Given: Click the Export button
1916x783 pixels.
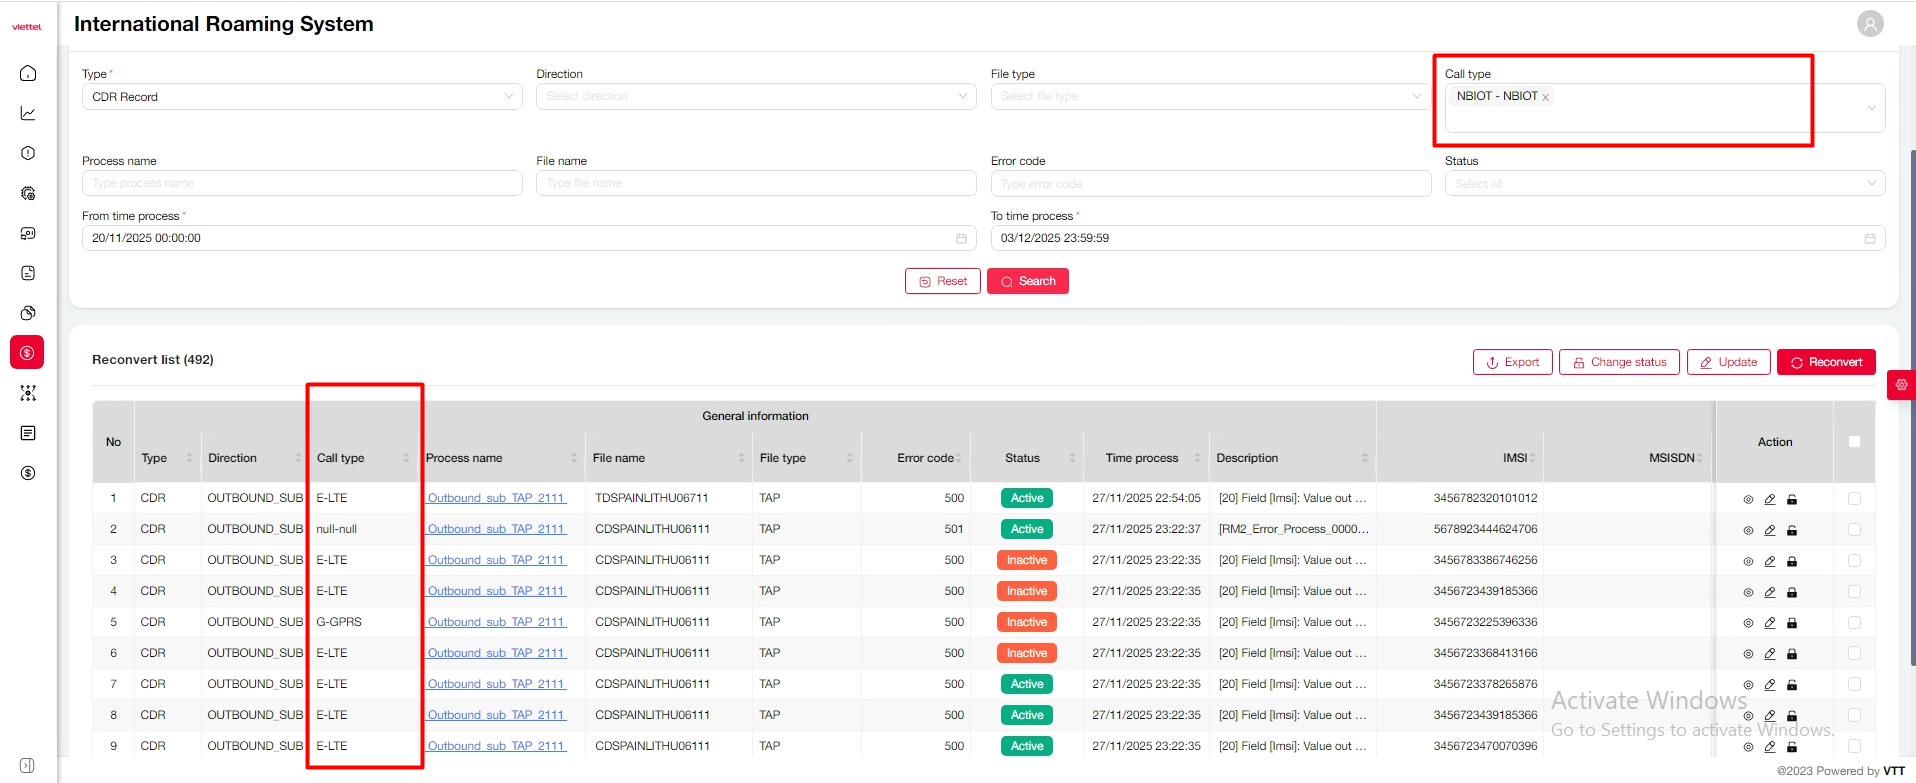Looking at the screenshot, I should (1512, 362).
